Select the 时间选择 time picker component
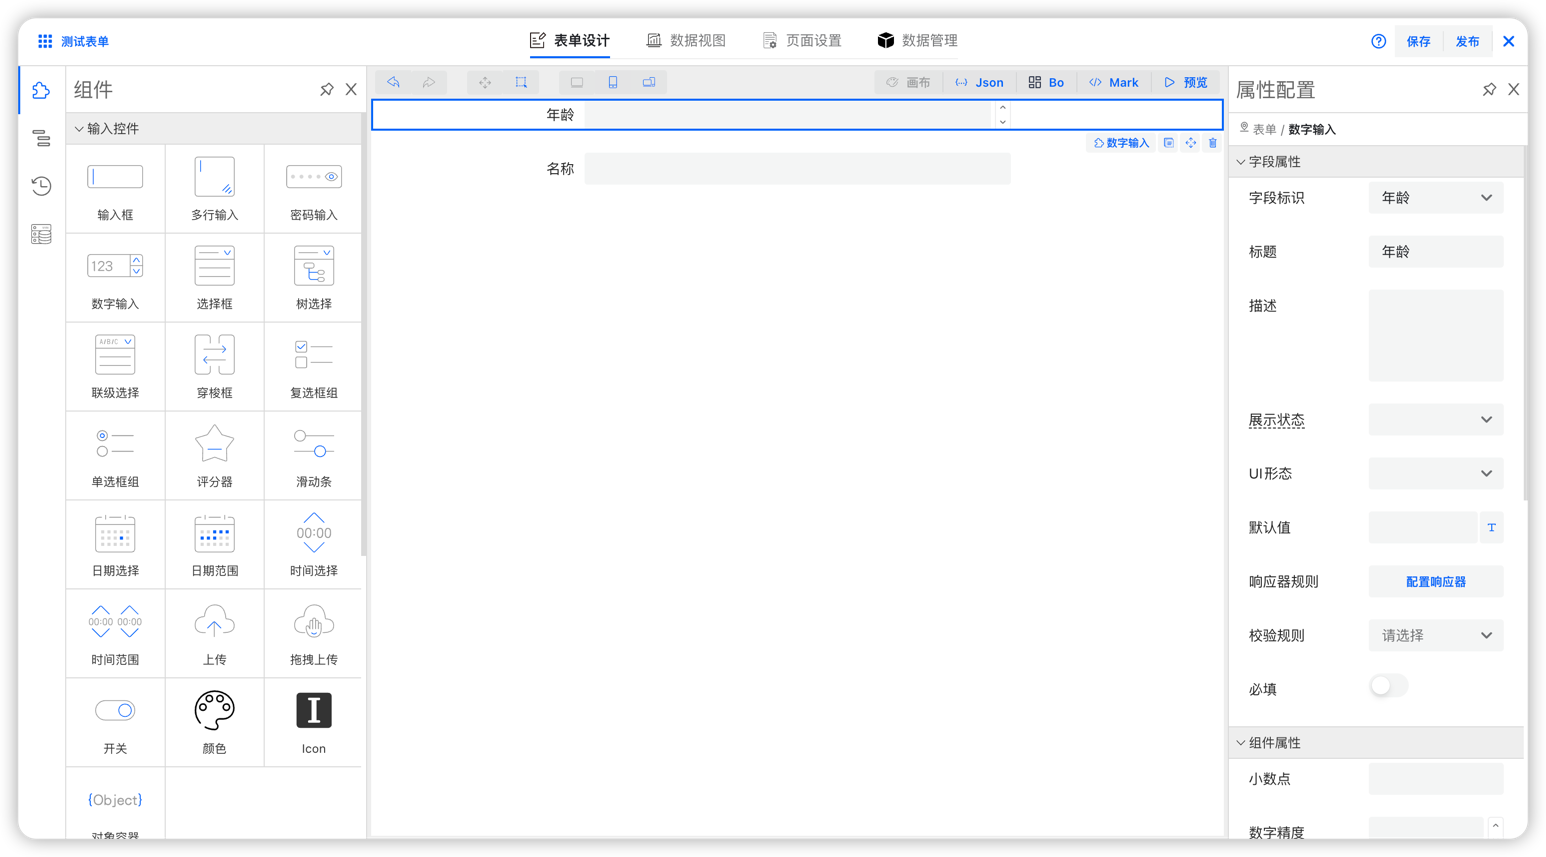This screenshot has height=857, width=1546. point(313,545)
